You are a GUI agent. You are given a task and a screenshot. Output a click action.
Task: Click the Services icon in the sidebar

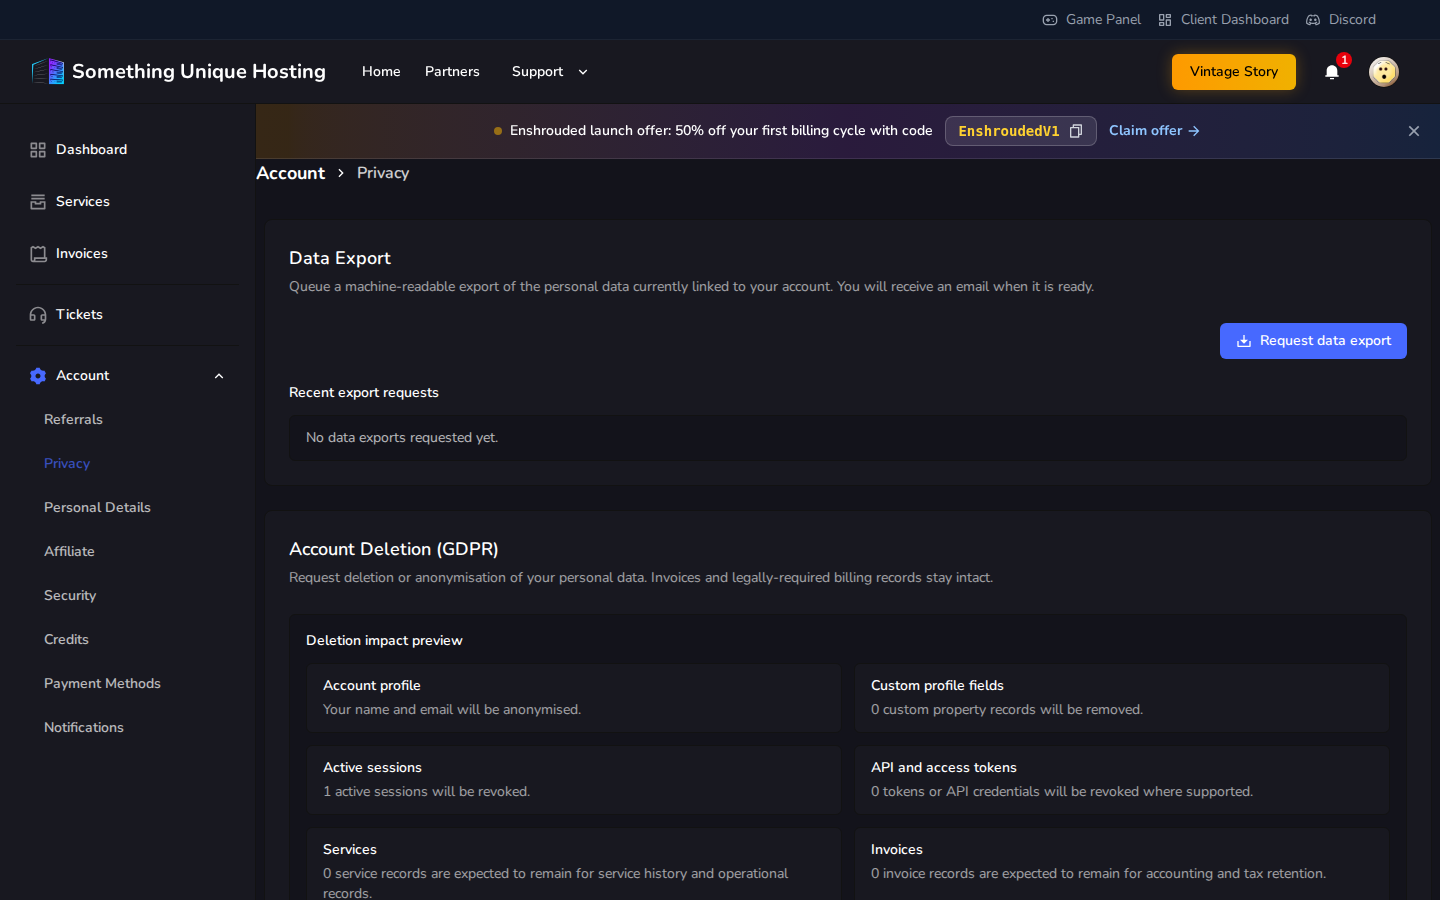tap(38, 202)
